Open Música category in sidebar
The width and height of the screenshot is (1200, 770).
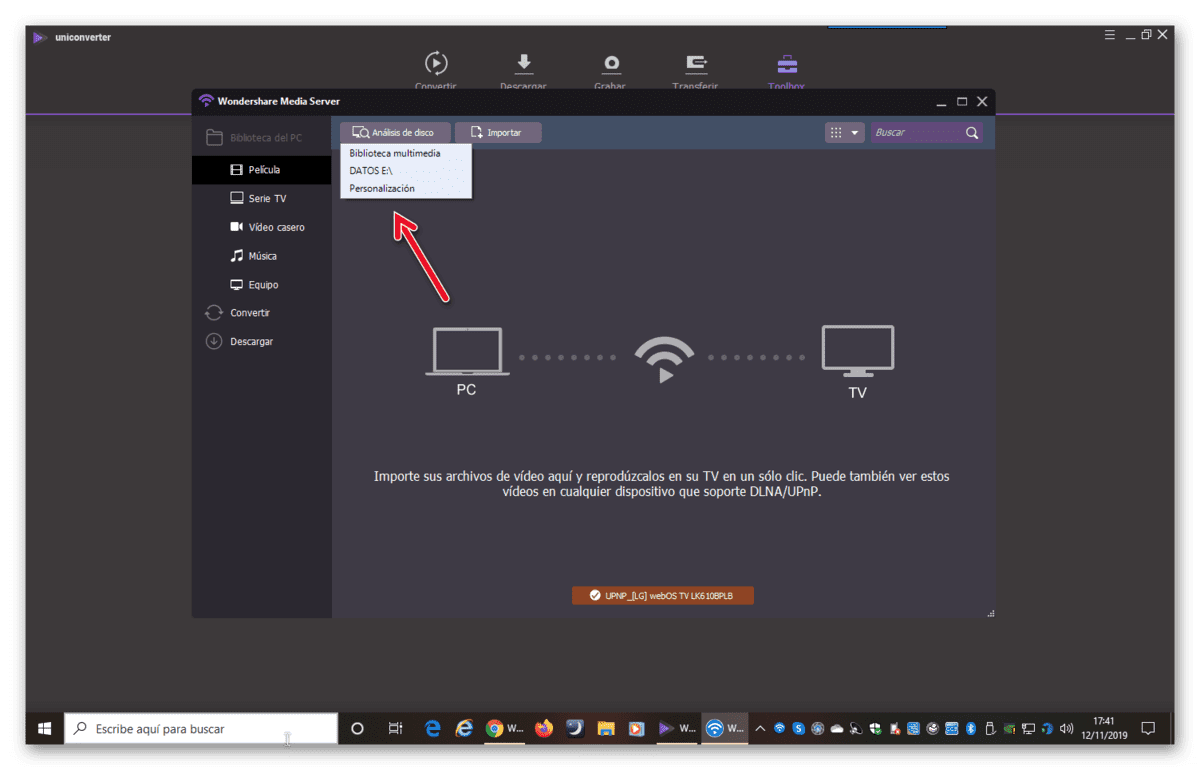pyautogui.click(x=261, y=256)
